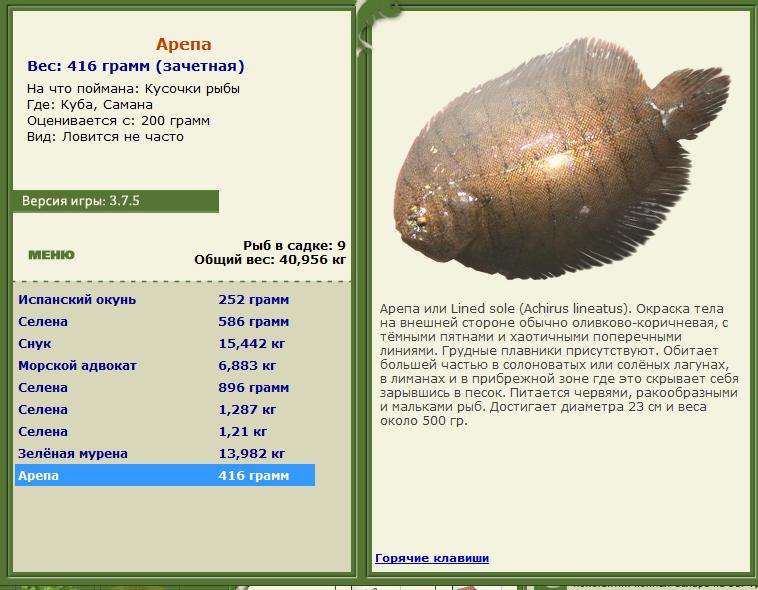Select the Селена 896 грамм entry
Image resolution: width=758 pixels, height=590 pixels.
[x=165, y=387]
